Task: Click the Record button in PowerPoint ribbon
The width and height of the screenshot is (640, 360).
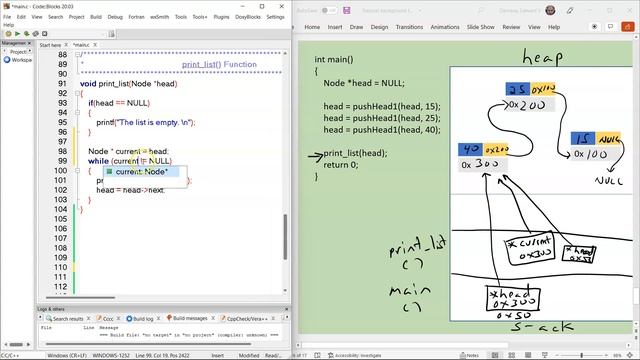Action: (594, 27)
